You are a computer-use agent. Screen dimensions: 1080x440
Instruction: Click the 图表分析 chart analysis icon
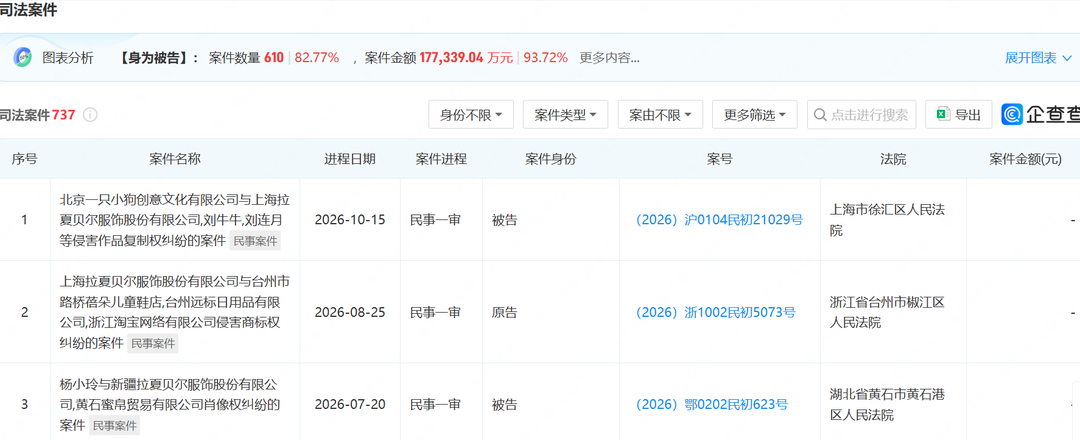click(22, 58)
